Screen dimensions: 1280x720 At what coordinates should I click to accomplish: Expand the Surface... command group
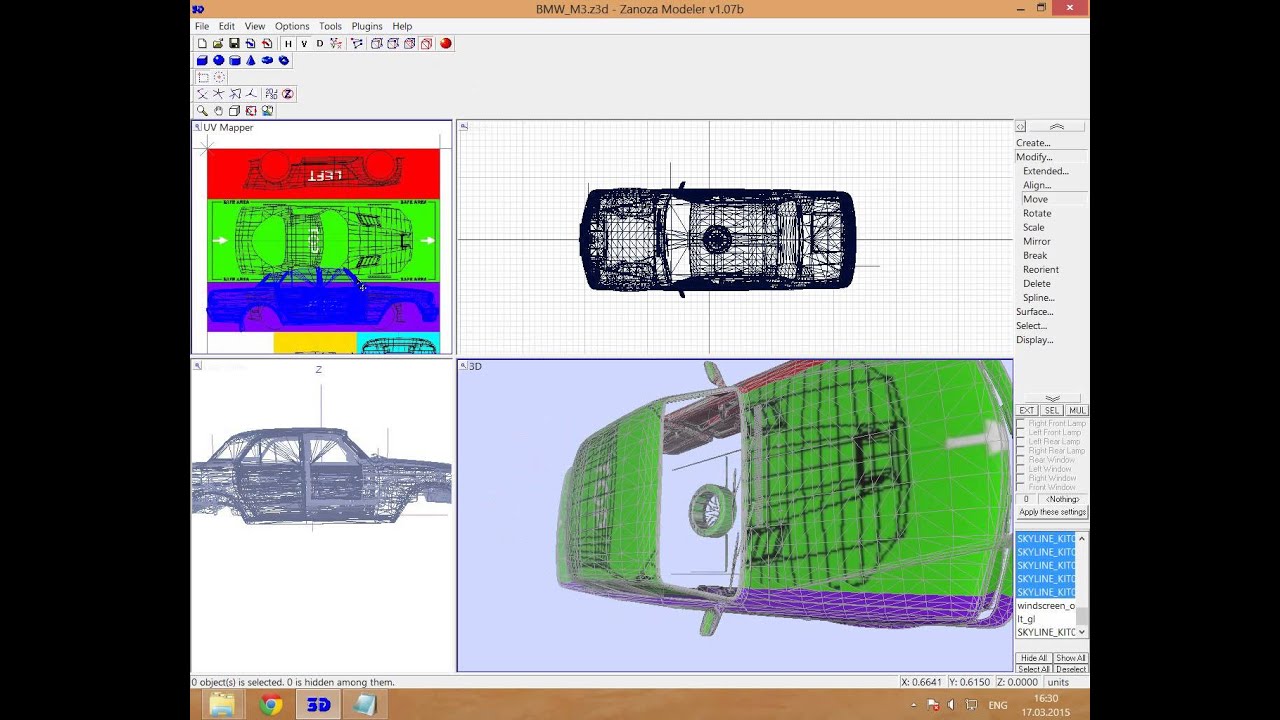[1035, 312]
